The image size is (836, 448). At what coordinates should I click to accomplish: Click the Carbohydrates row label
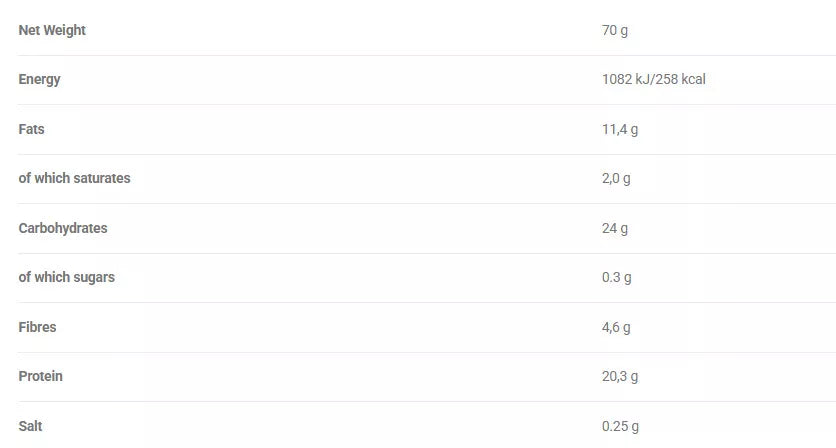63,228
